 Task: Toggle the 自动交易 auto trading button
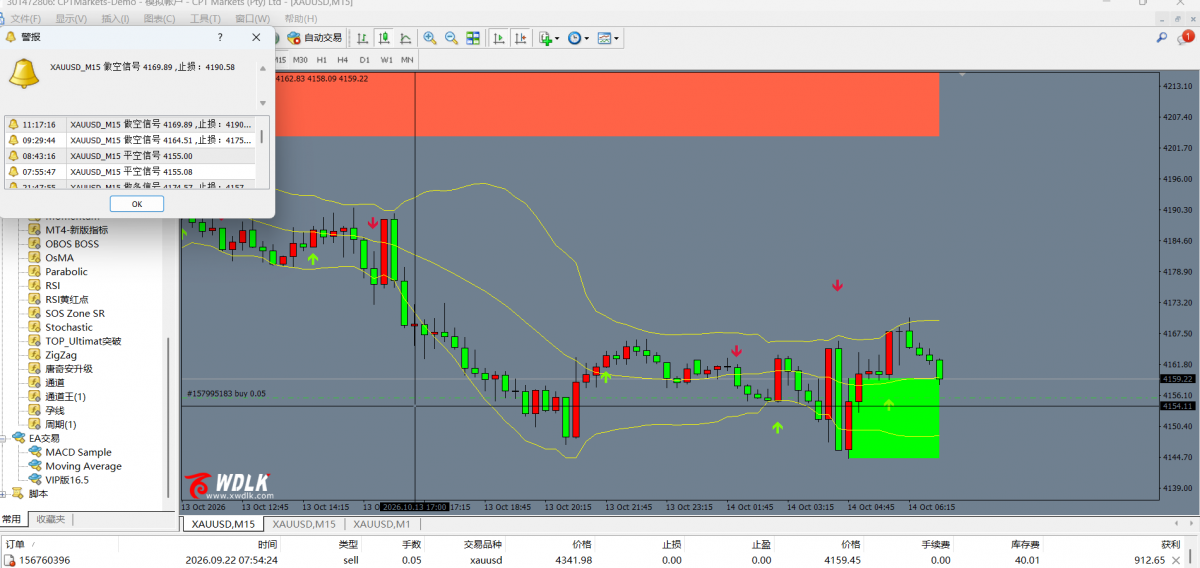[x=315, y=38]
